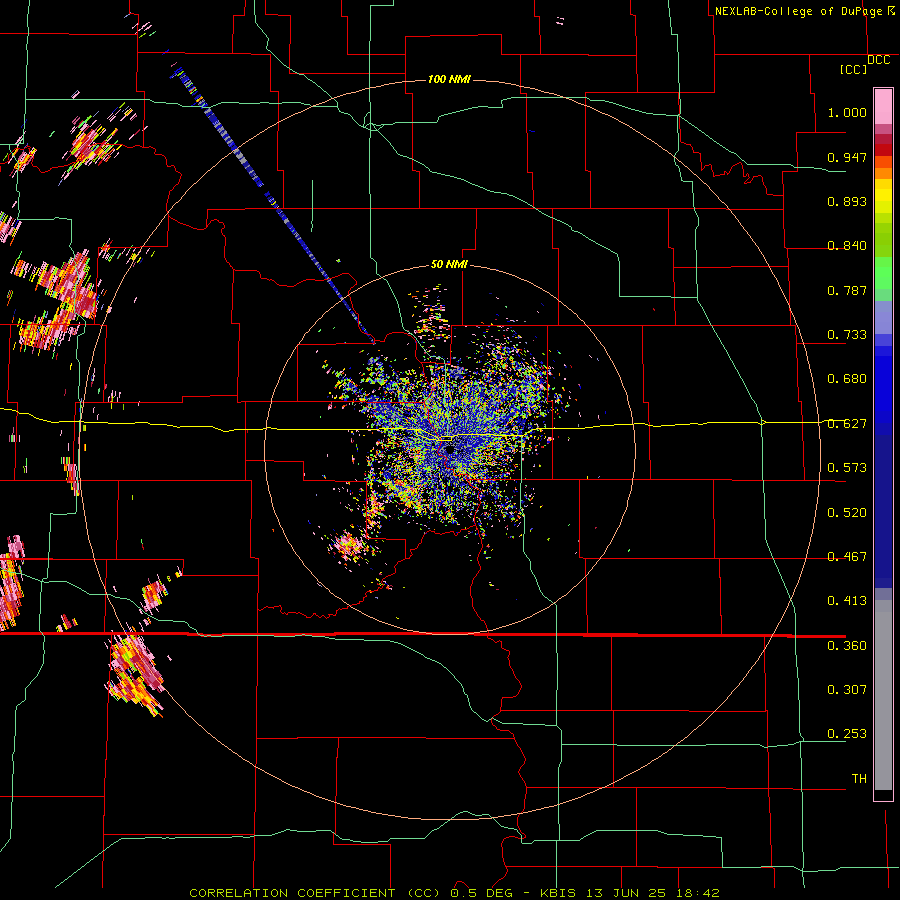Viewport: 900px width, 900px height.
Task: Click the 0.840 legend value
Action: [847, 246]
